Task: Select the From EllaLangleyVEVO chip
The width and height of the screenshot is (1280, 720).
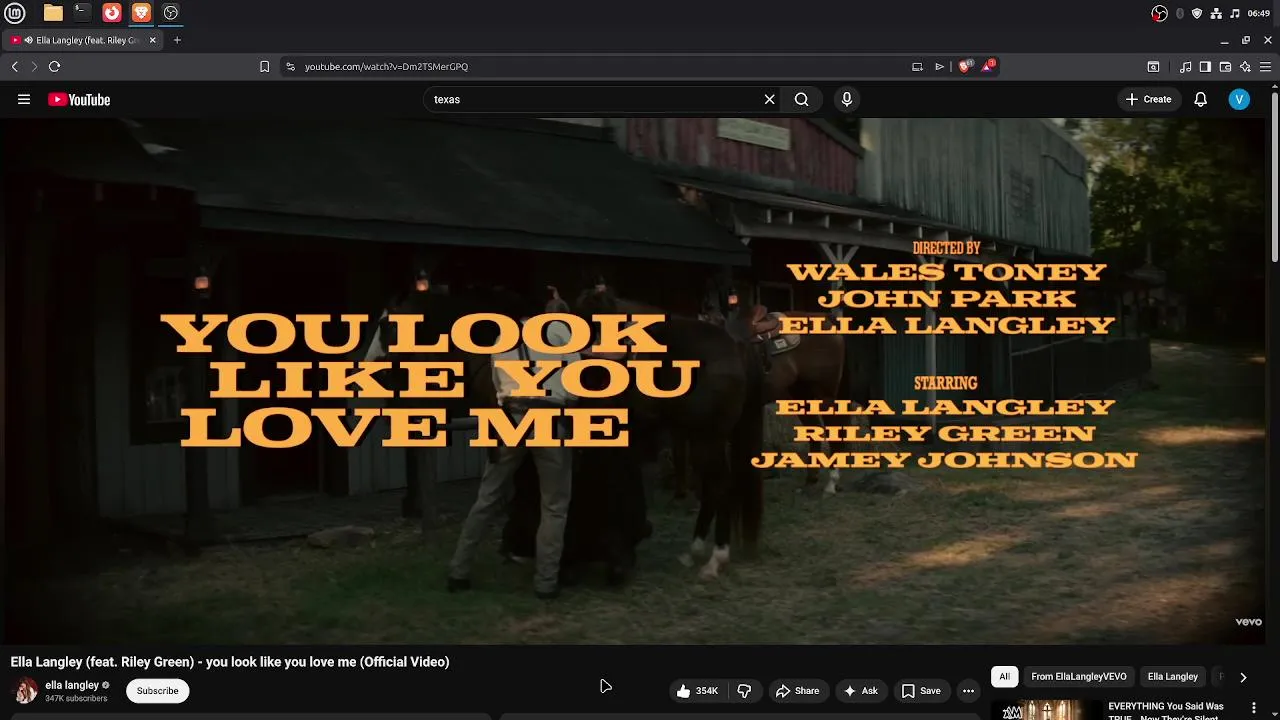Action: [x=1079, y=676]
